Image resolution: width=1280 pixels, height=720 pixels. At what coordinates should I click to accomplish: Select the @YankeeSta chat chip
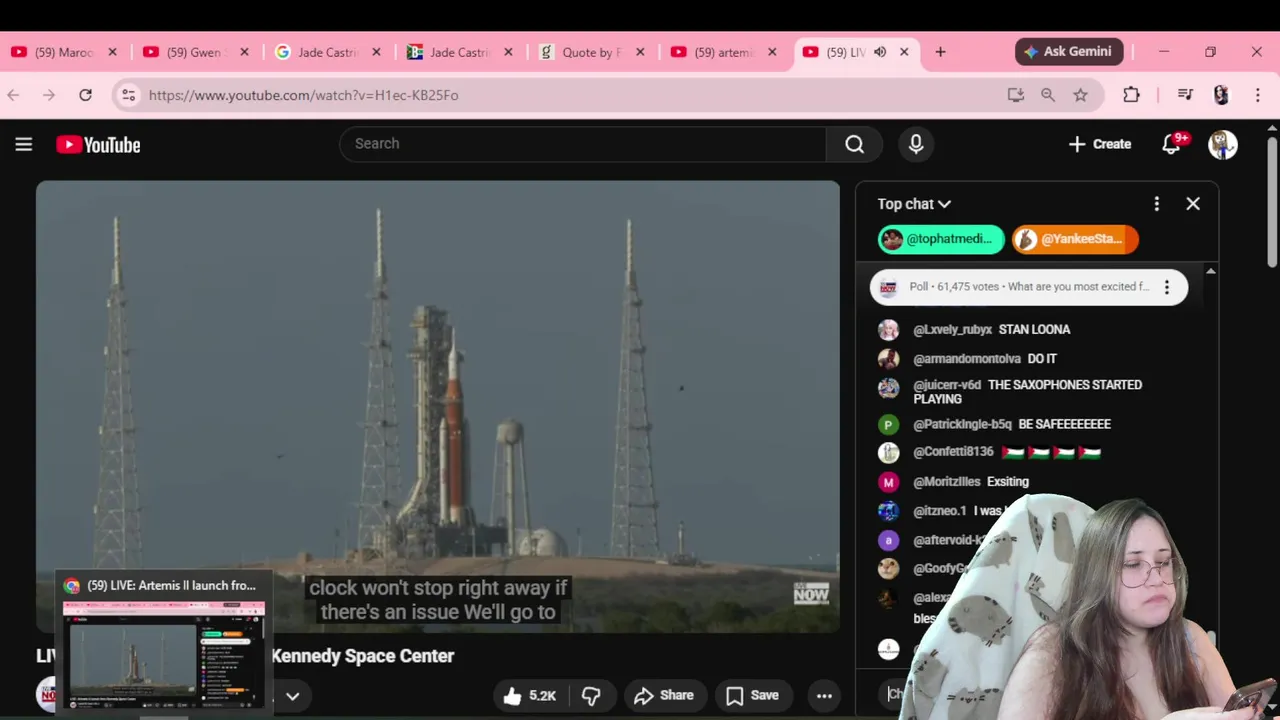[x=1075, y=239]
